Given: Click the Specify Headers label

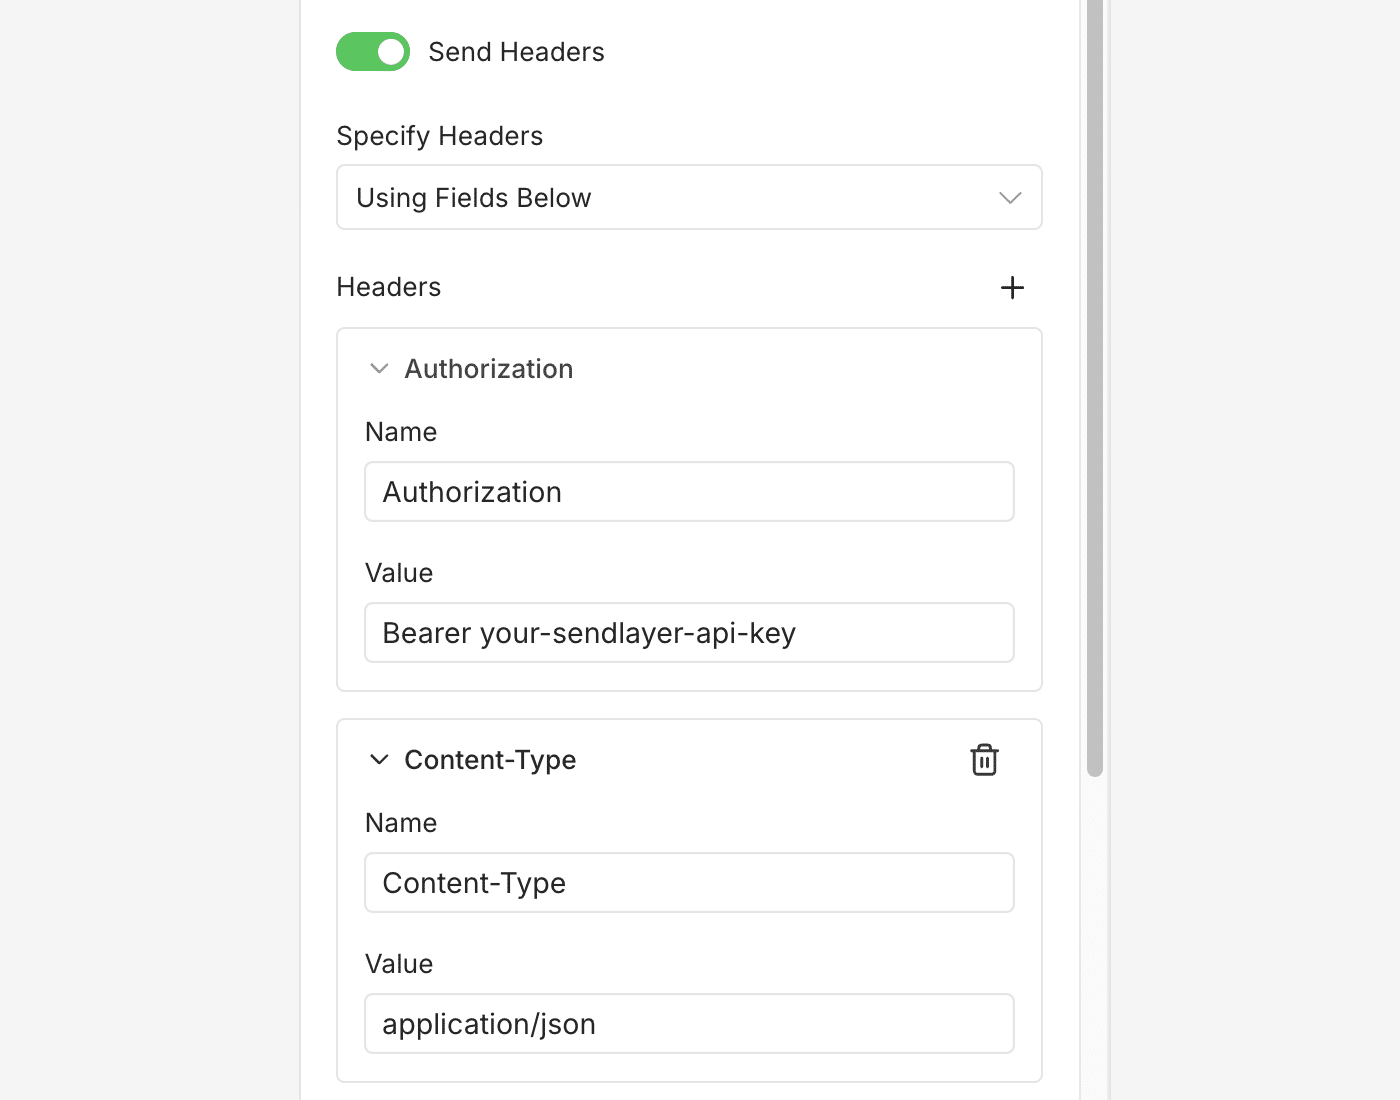Looking at the screenshot, I should pos(439,136).
